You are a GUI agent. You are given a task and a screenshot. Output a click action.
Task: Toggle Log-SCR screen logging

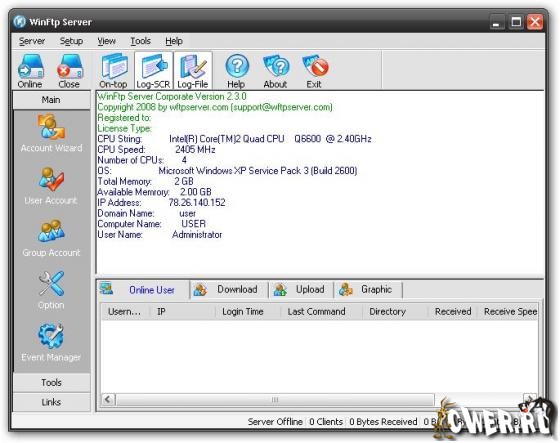tap(153, 71)
